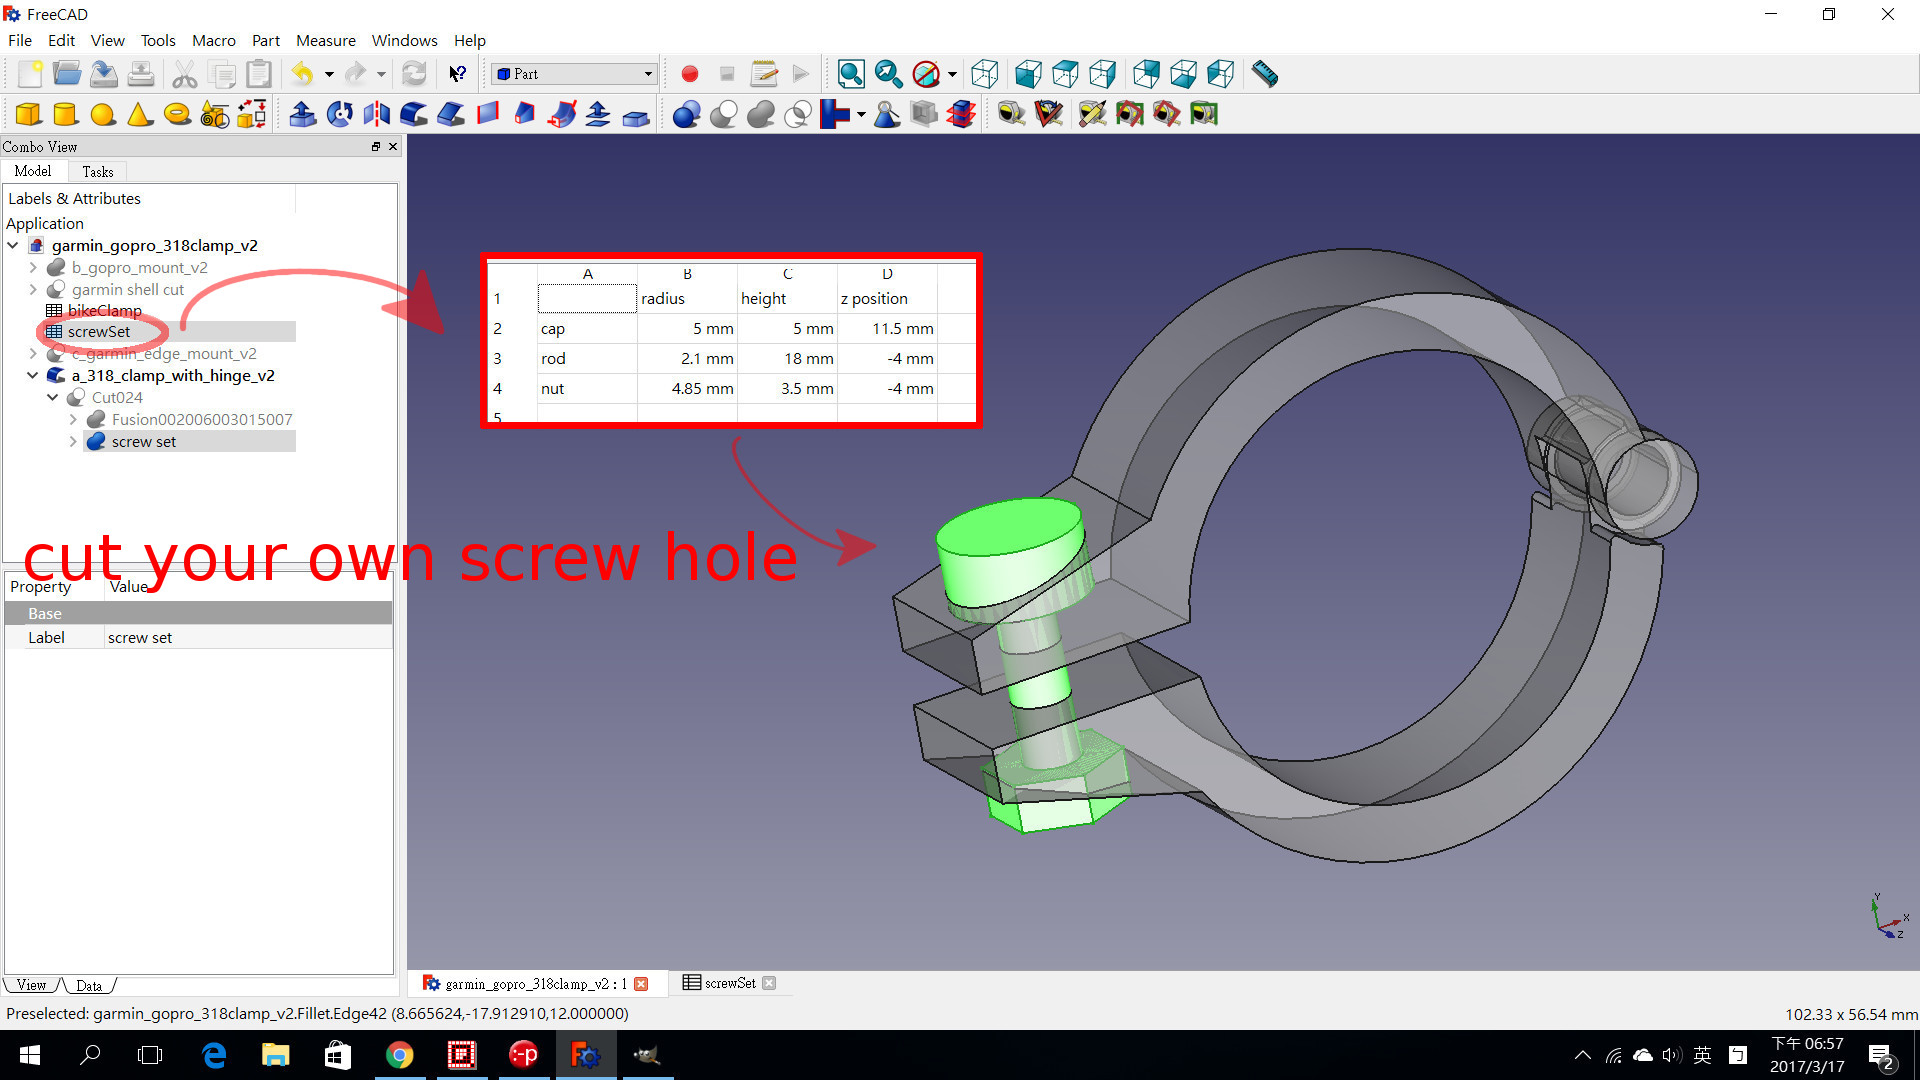Viewport: 1920px width, 1080px height.
Task: Open the Windows menu
Action: (405, 40)
